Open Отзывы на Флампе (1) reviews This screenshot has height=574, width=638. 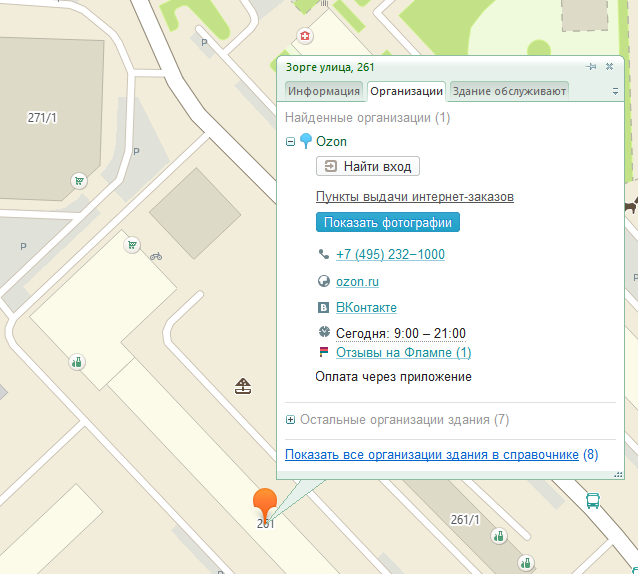pyautogui.click(x=403, y=352)
